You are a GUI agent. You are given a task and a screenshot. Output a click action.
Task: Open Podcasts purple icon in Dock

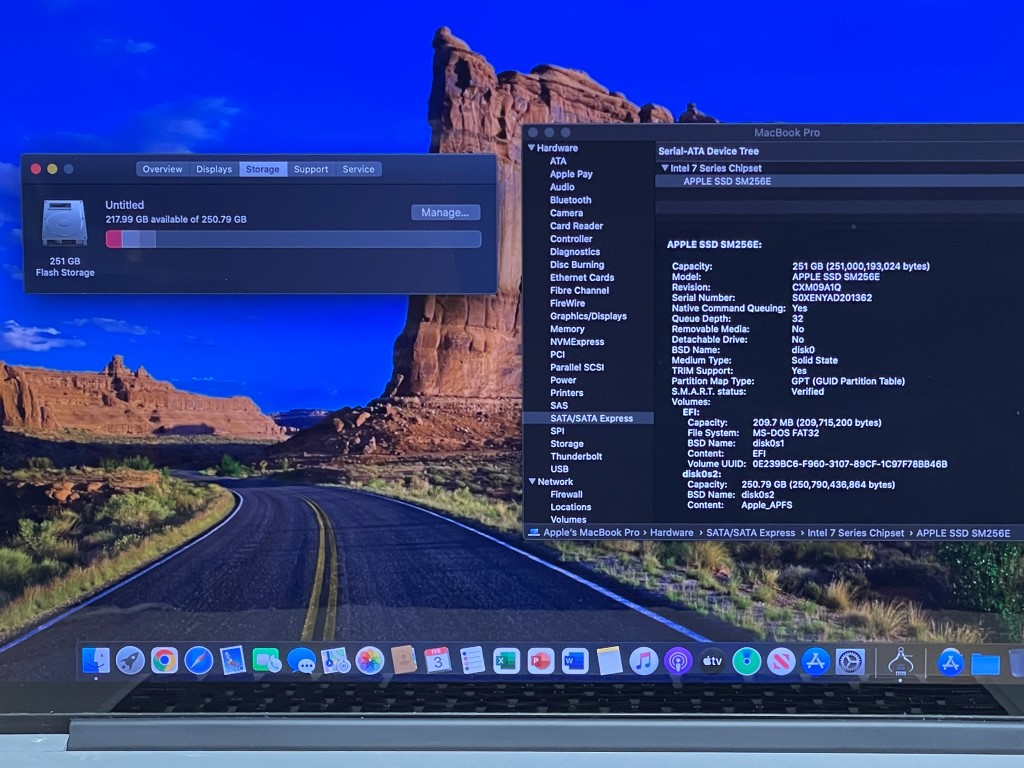(x=678, y=660)
